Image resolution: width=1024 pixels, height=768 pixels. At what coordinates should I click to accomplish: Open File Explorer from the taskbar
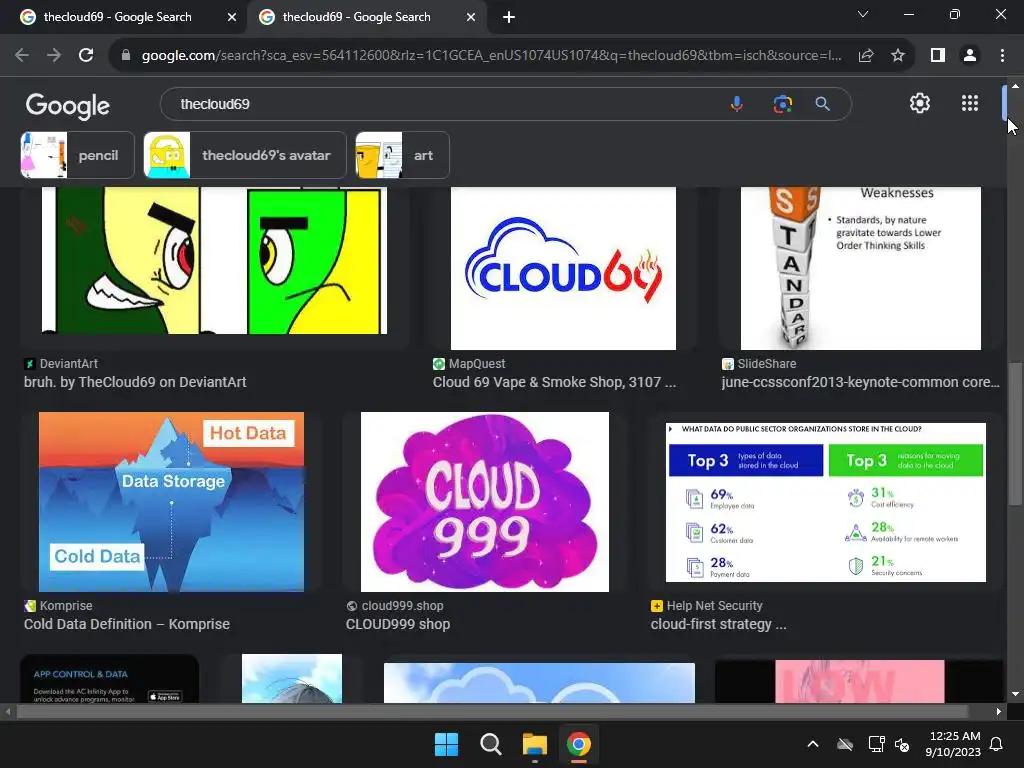534,744
